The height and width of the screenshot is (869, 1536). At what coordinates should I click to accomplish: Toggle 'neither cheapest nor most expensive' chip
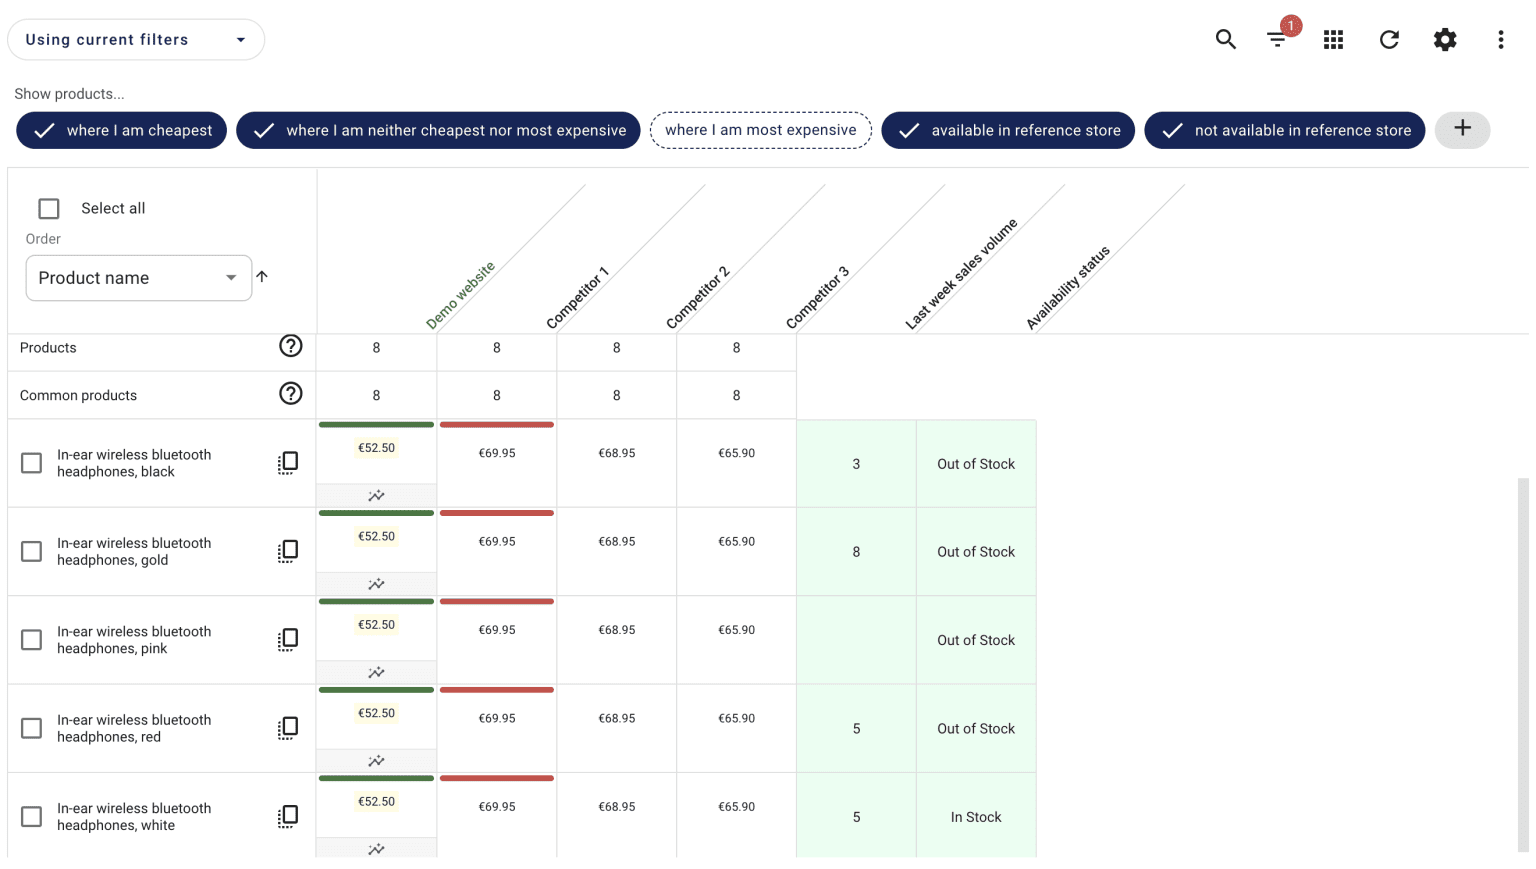[x=438, y=130]
